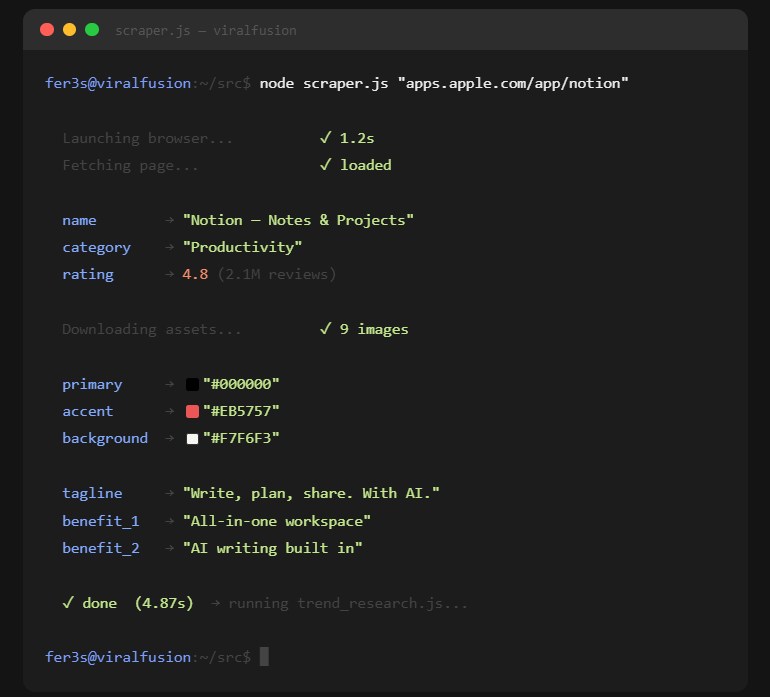The image size is (770, 697).
Task: Click the 'benefit_1' key label
Action: (101, 521)
